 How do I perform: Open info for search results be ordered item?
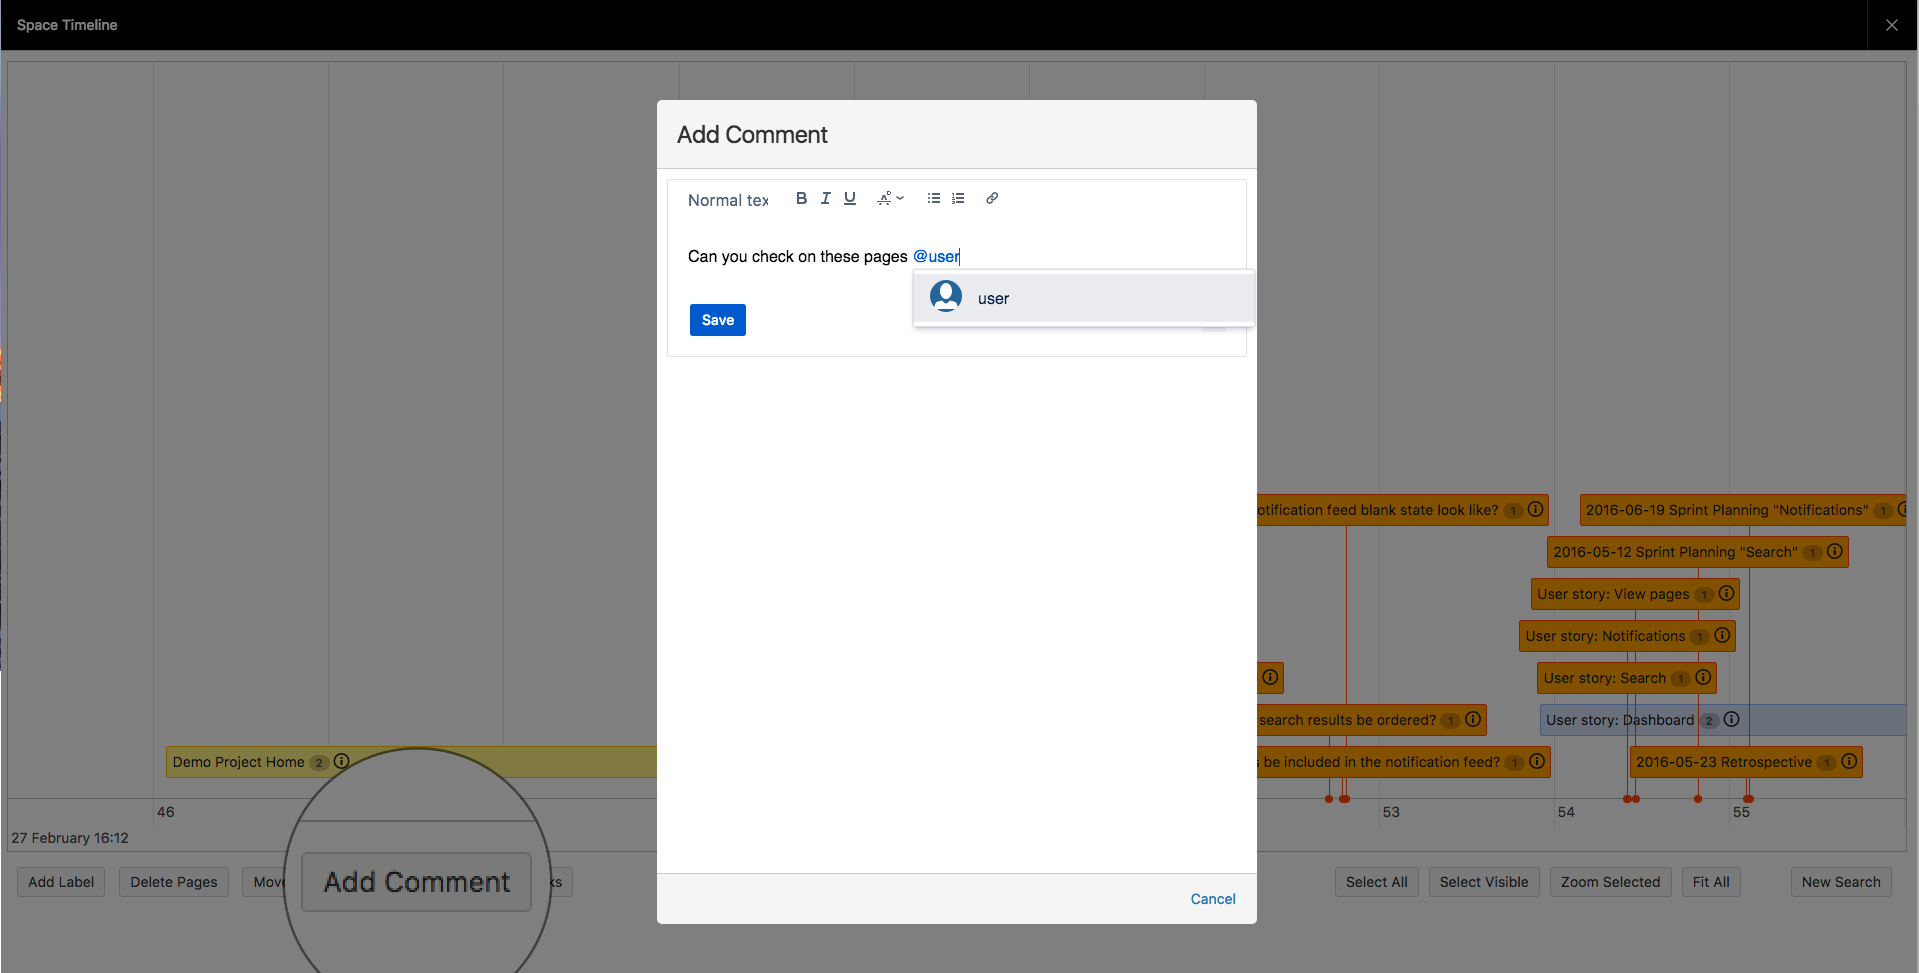click(1473, 719)
